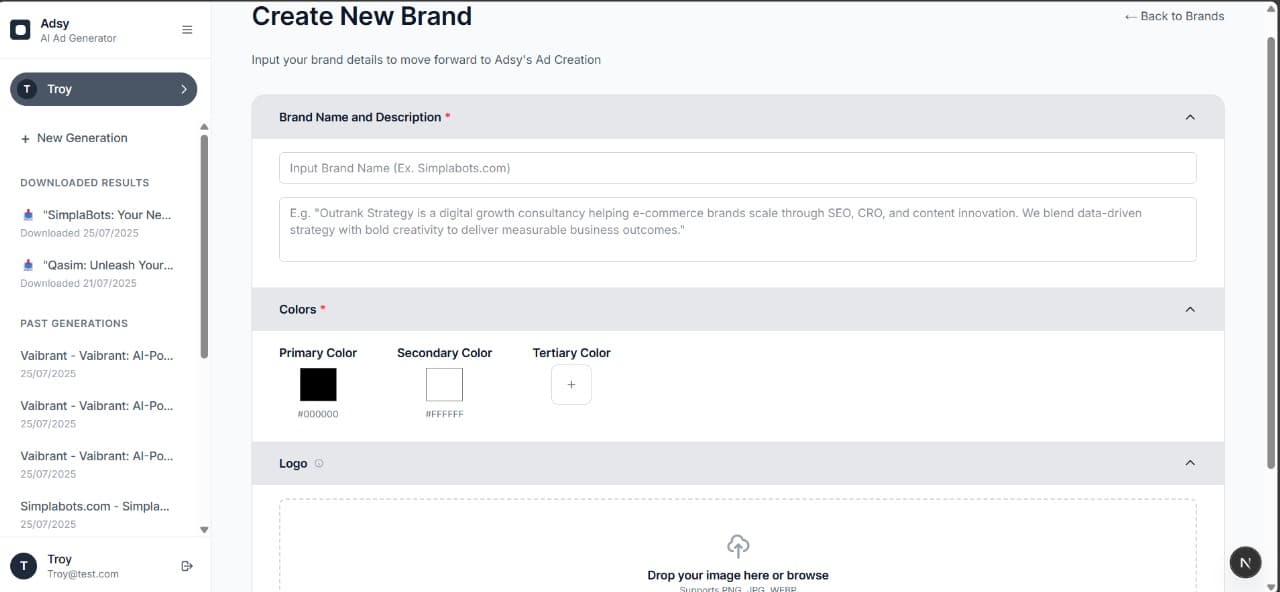The height and width of the screenshot is (592, 1280).
Task: Open first Vaibrant past generation
Action: 97,363
